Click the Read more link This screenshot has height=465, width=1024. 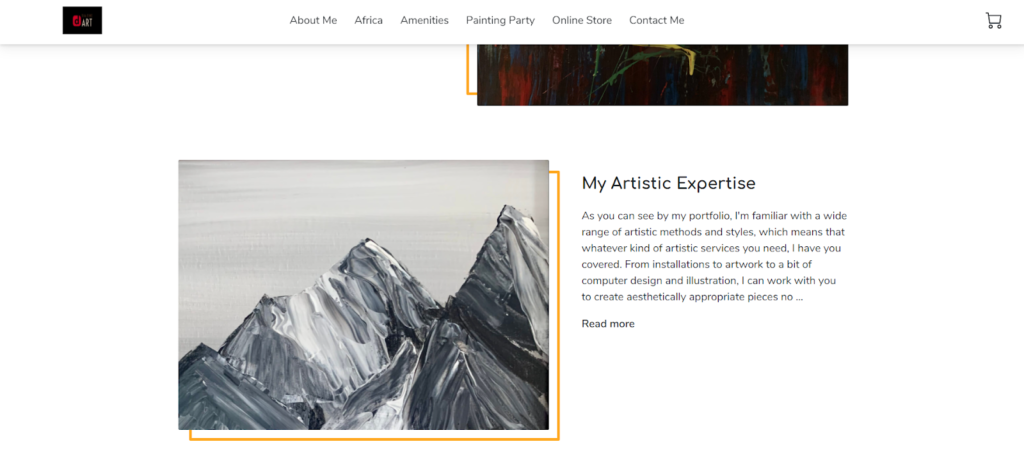(608, 324)
